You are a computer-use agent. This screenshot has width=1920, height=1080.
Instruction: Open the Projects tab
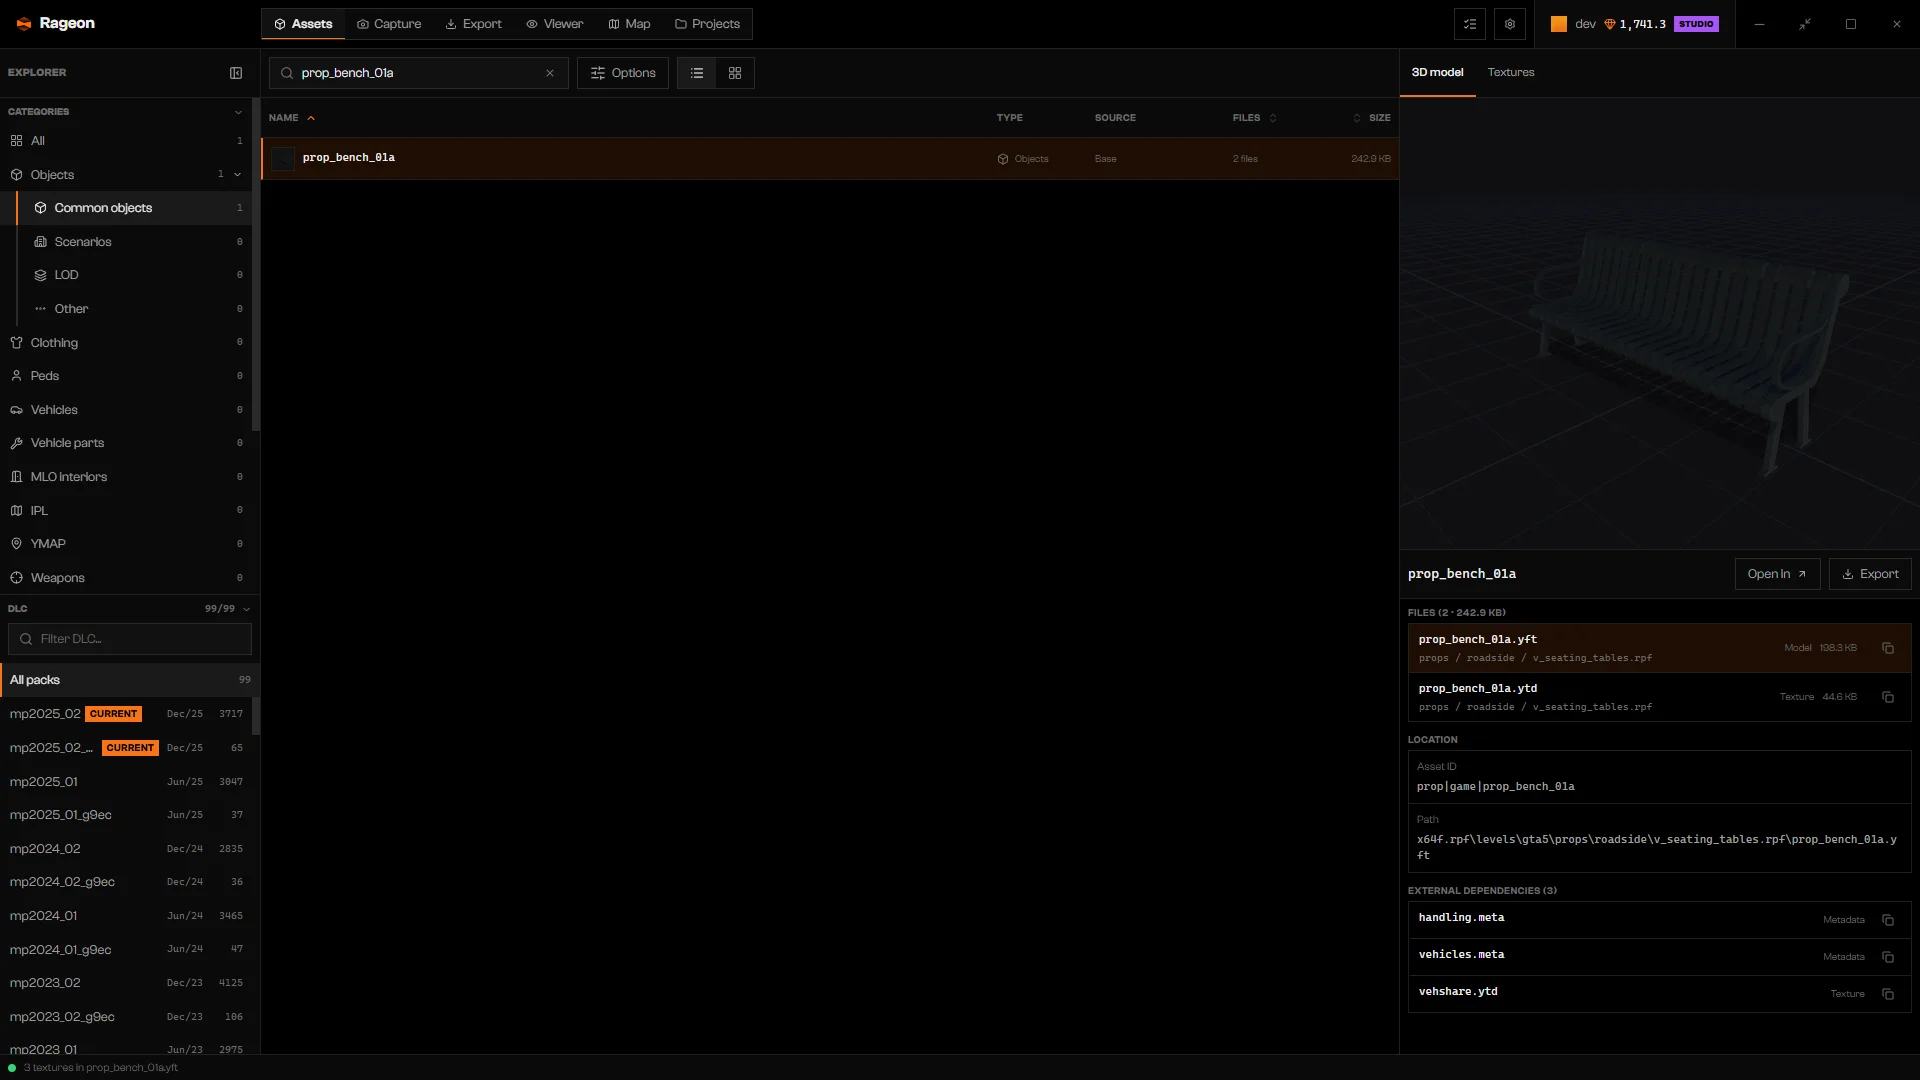(x=707, y=24)
